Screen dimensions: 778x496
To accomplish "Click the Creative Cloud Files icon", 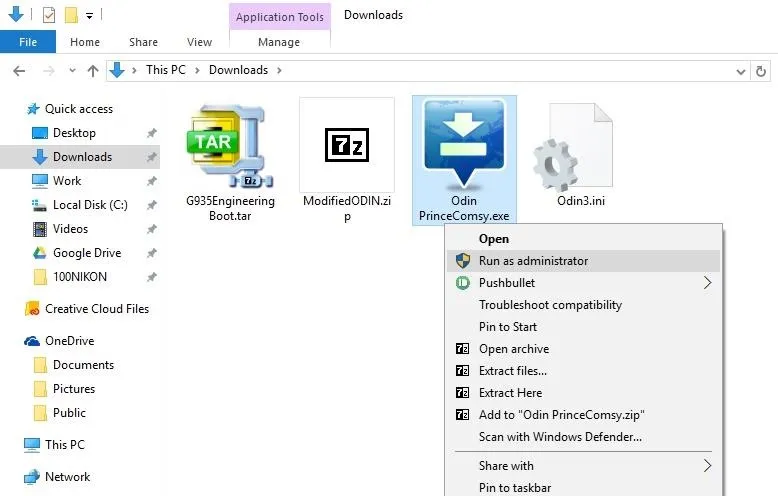I will 32,309.
